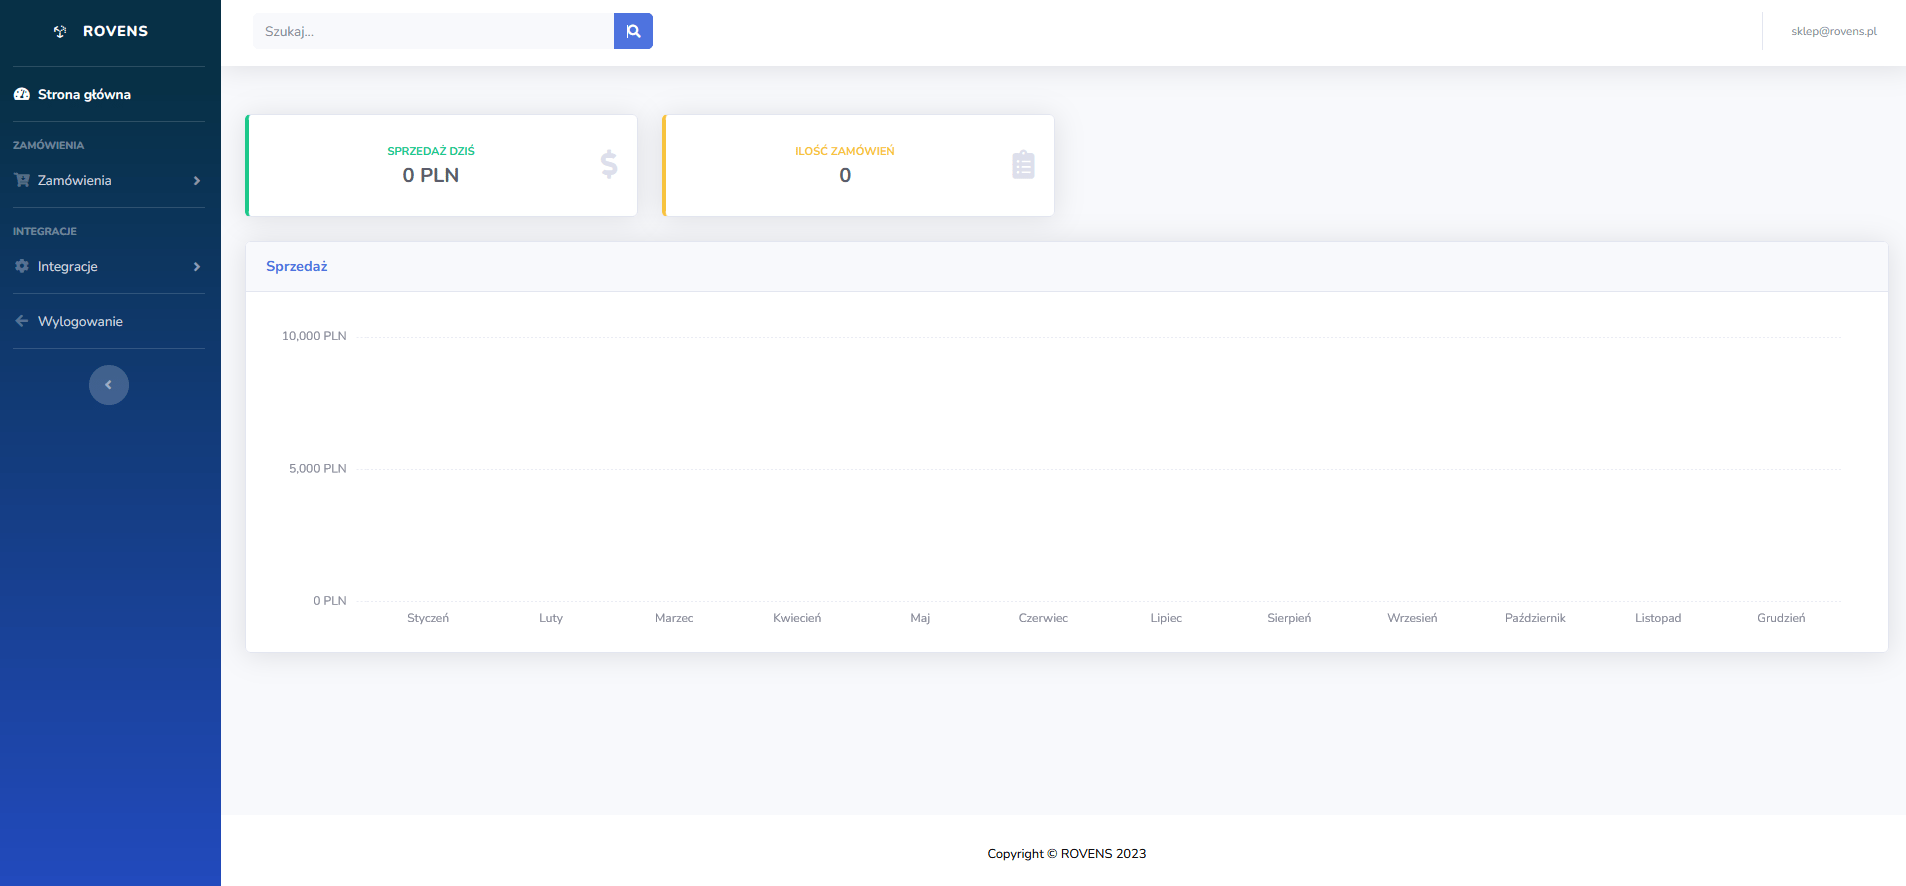This screenshot has width=1906, height=886.
Task: Click the ROVENS brand text link
Action: [115, 31]
